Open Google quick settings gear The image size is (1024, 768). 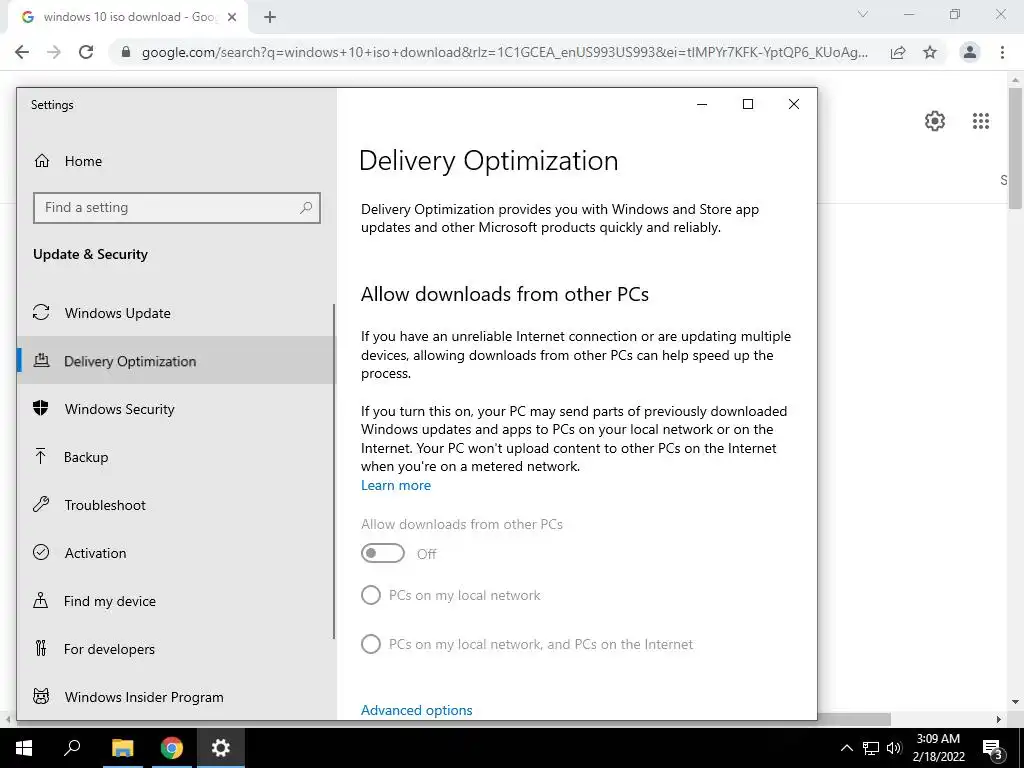tap(935, 121)
